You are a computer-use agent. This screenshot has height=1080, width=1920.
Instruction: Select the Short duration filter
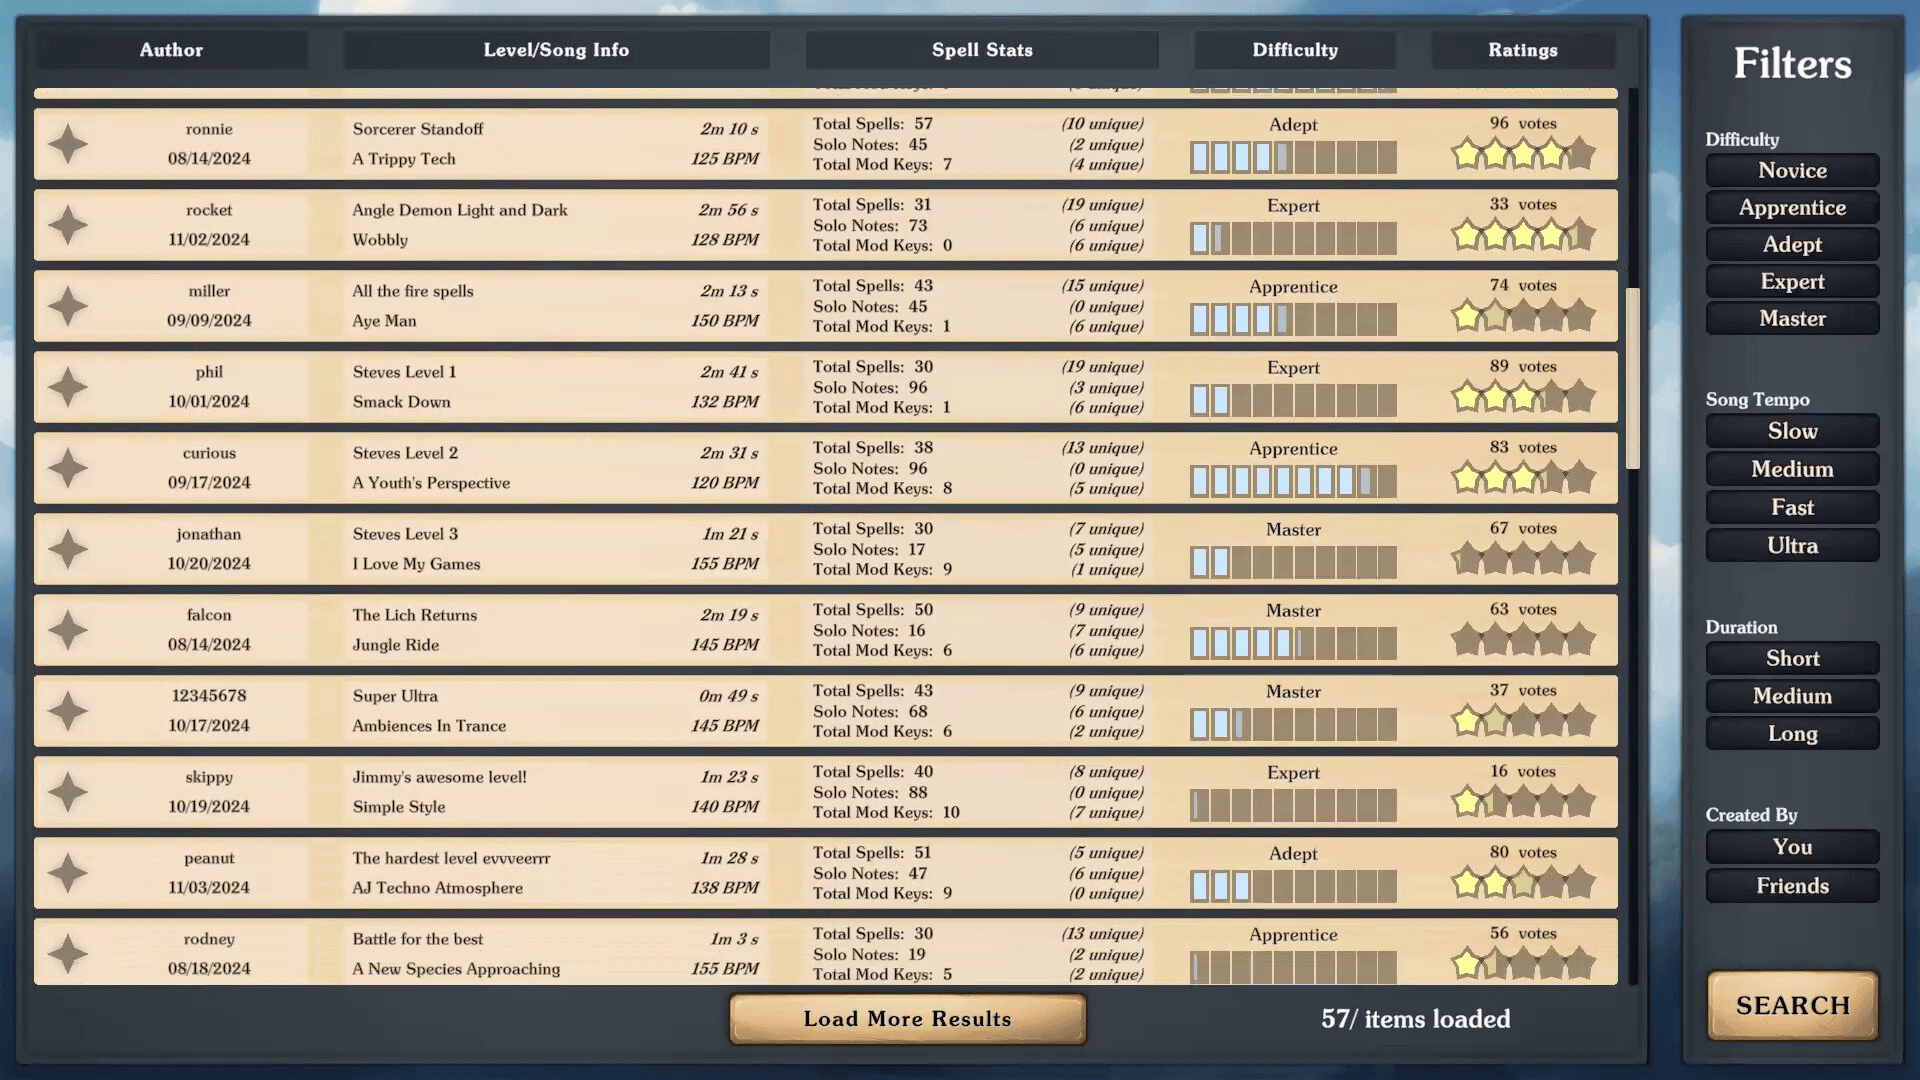coord(1791,658)
